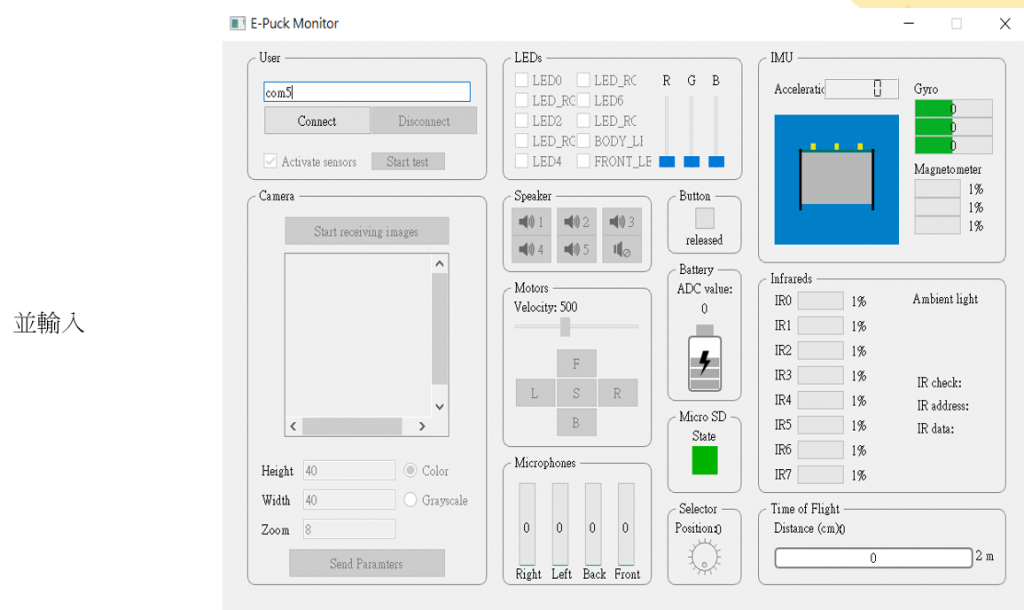
Task: Click the Connect button
Action: (317, 121)
